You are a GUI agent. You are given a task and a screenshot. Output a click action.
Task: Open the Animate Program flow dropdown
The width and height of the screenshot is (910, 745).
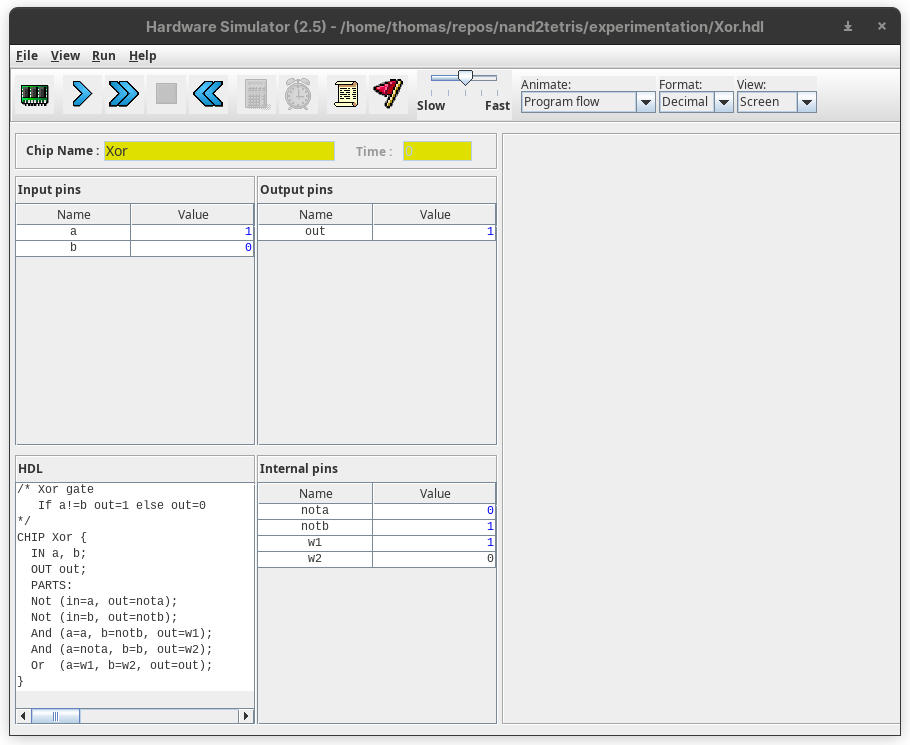click(x=645, y=102)
